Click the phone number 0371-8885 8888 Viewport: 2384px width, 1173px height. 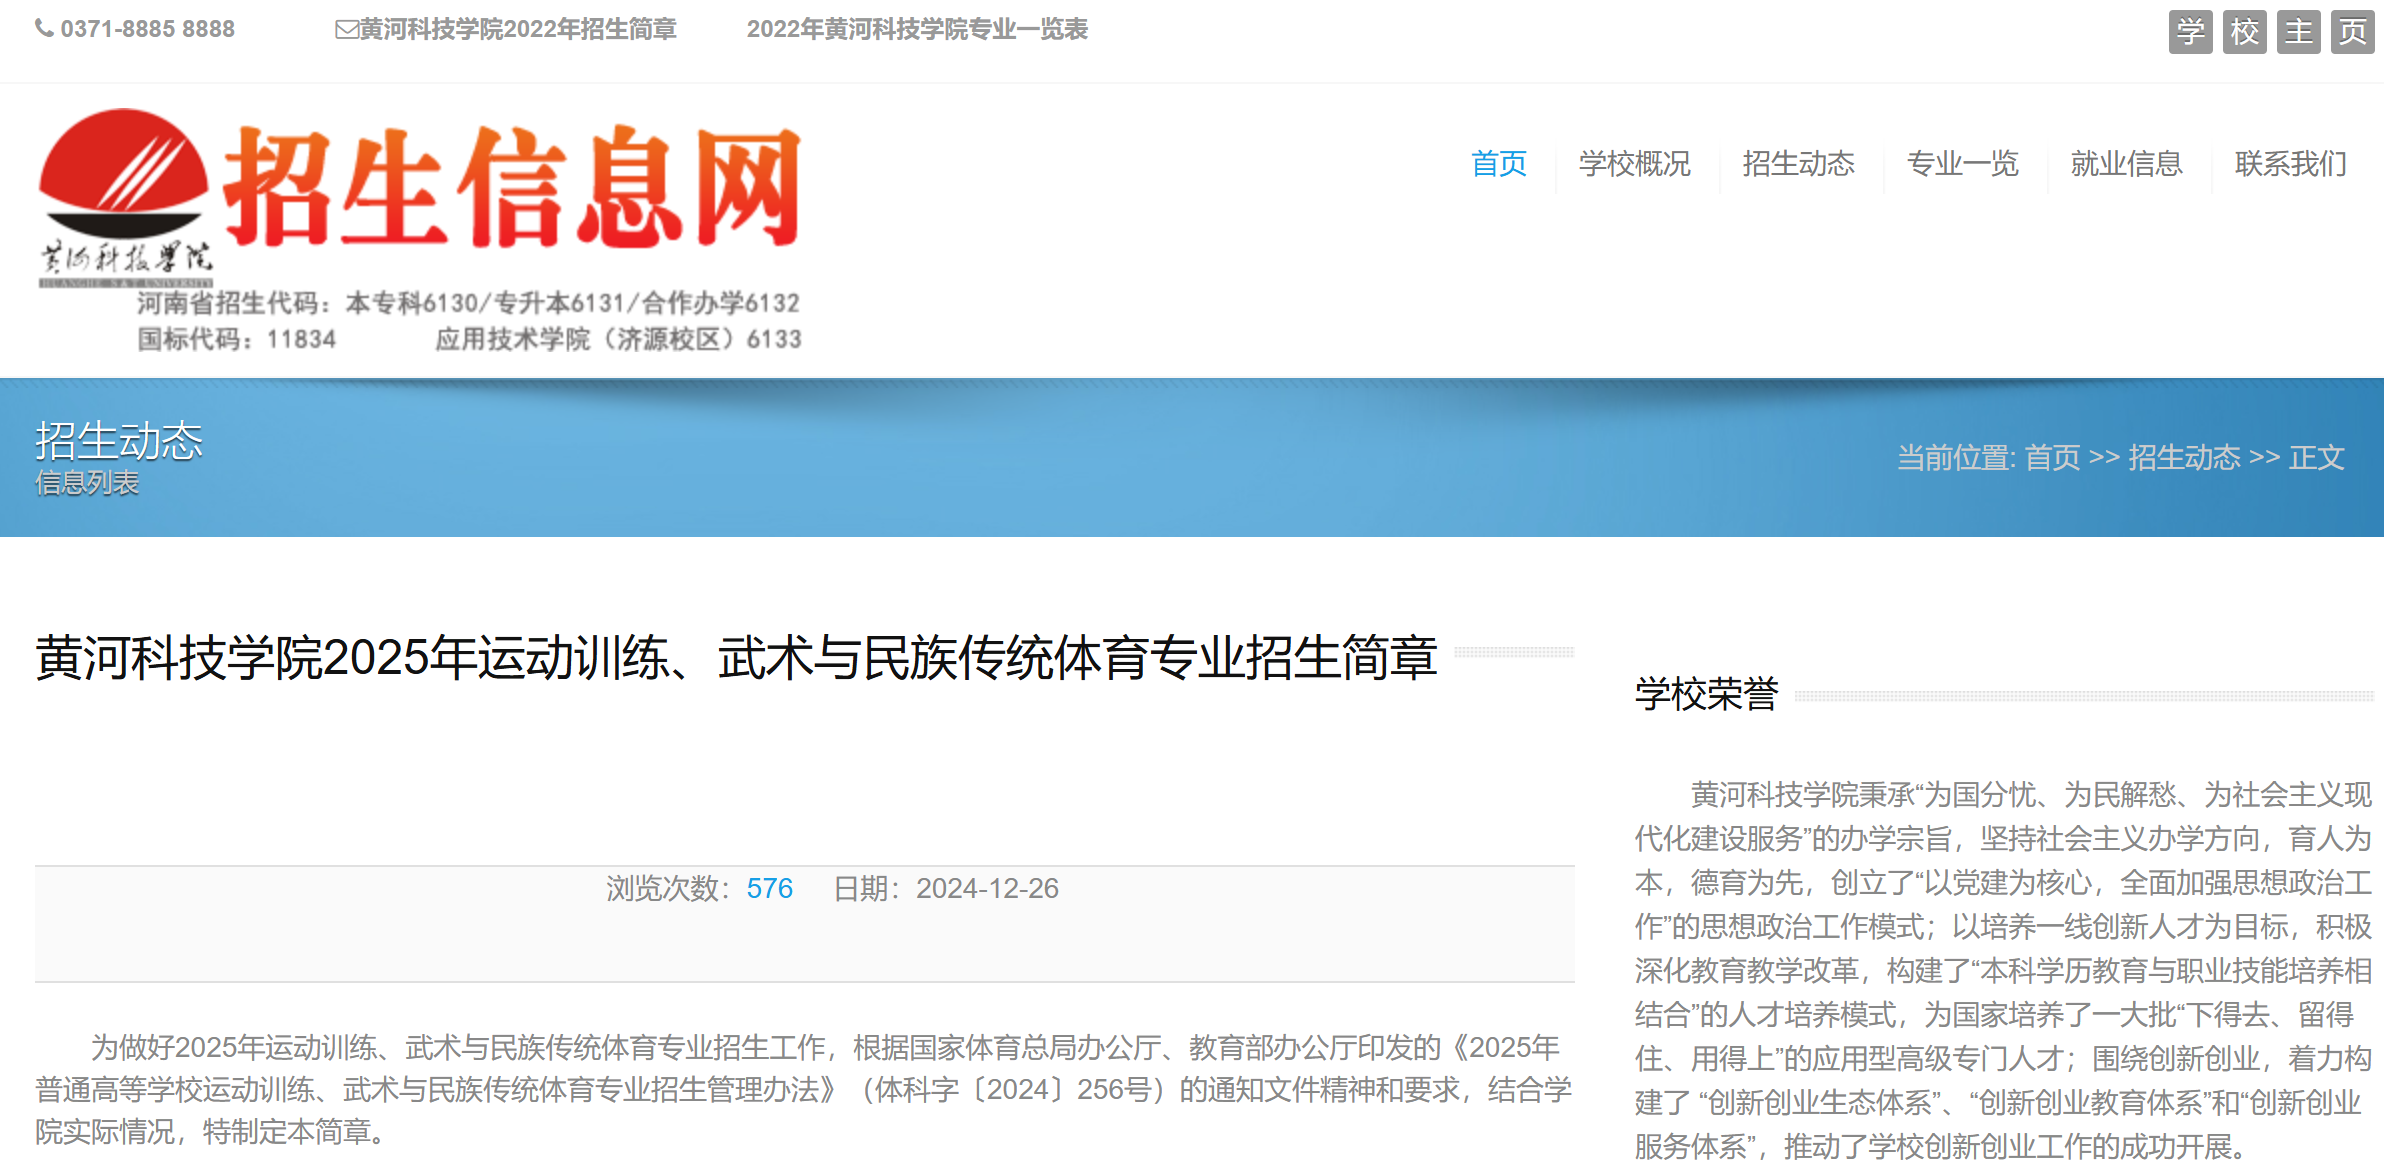tap(148, 29)
